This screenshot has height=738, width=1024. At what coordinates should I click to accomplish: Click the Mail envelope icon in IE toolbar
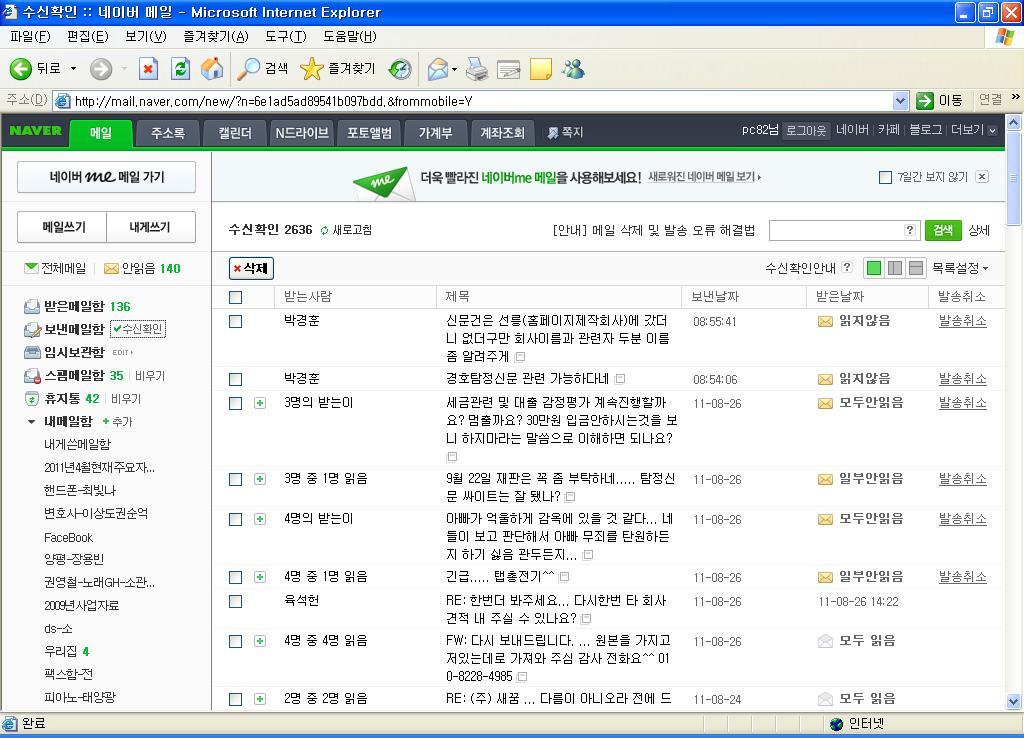coord(438,69)
